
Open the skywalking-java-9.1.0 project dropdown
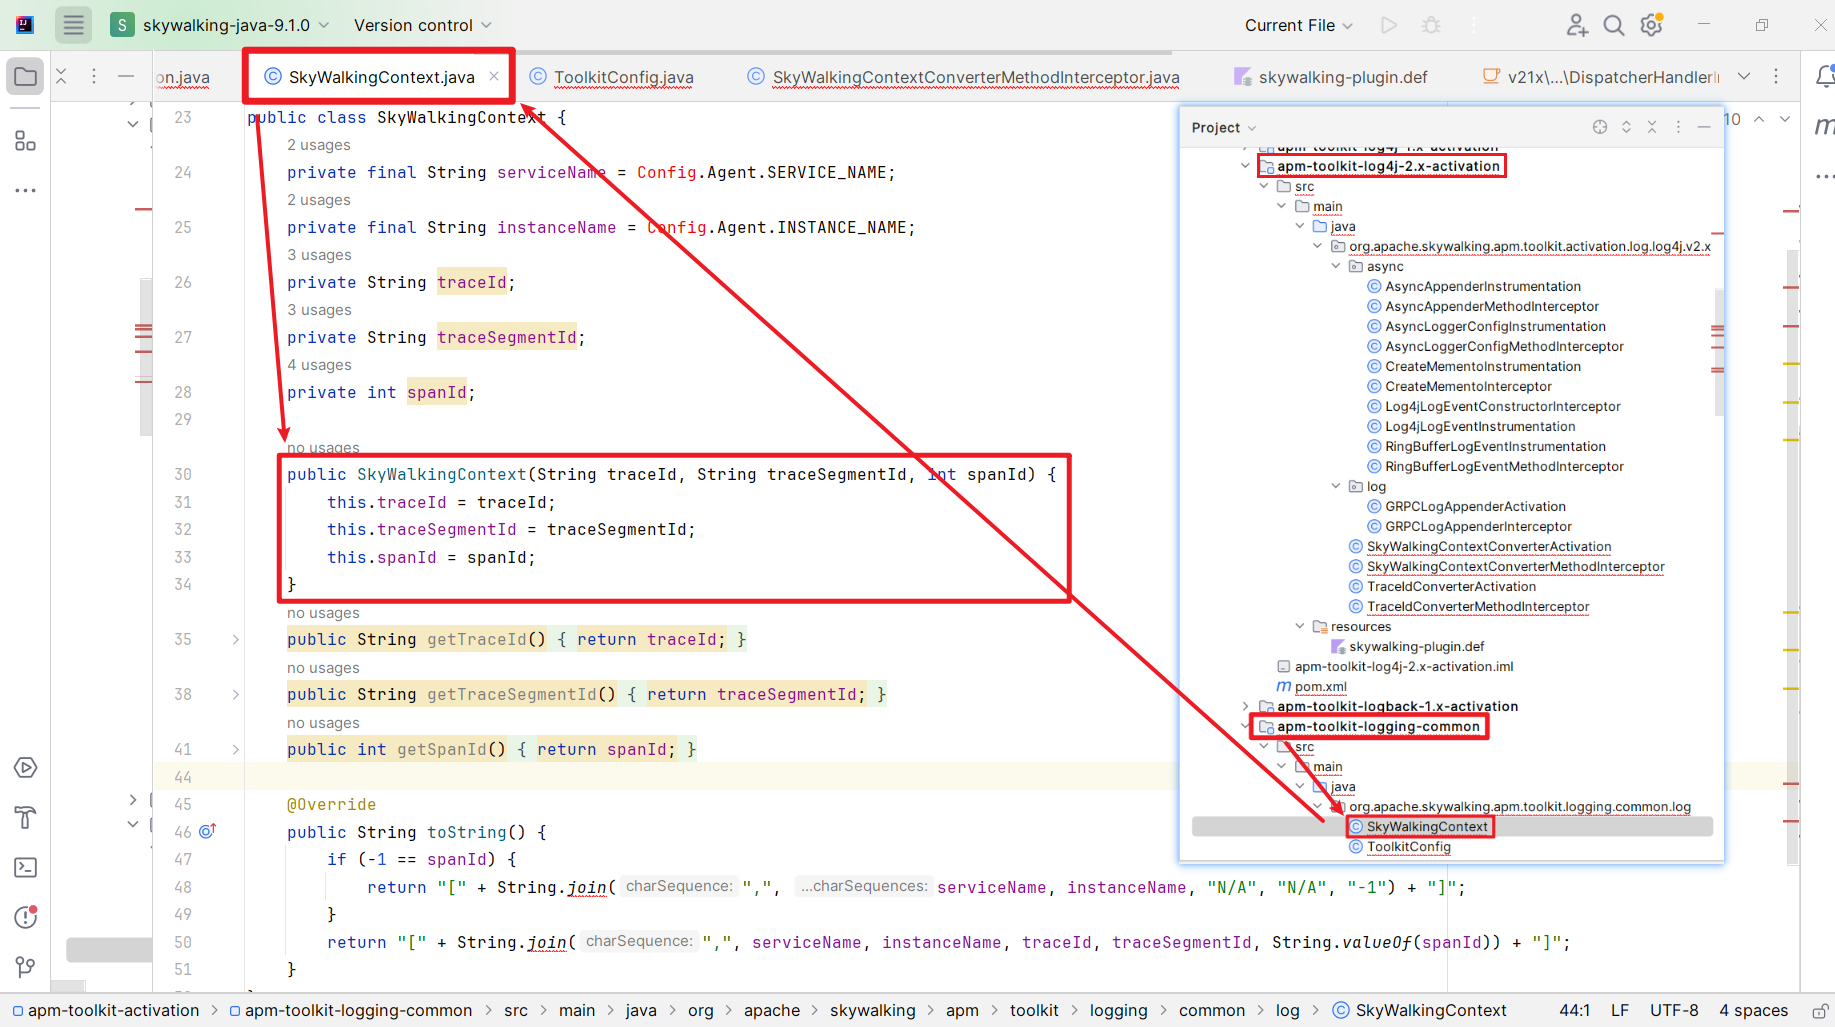[x=222, y=25]
